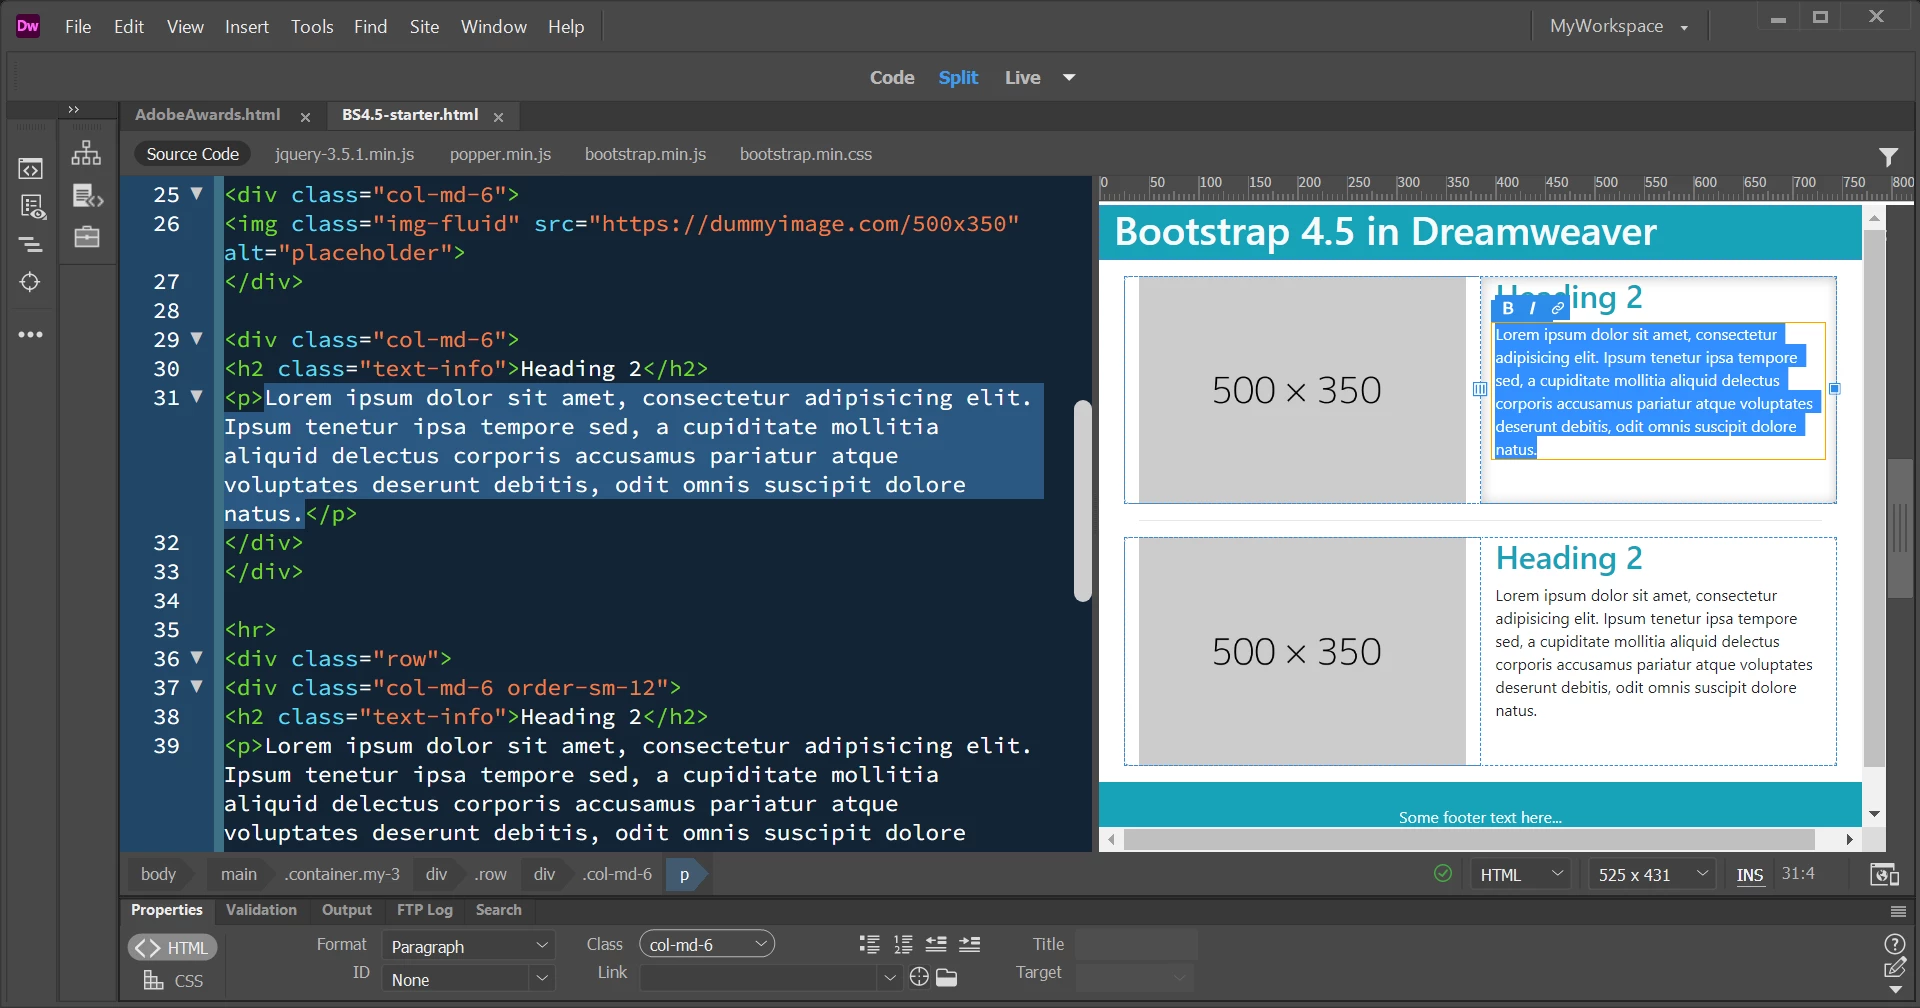This screenshot has width=1920, height=1008.
Task: Toggle Italic in Live view text toolbar
Action: click(1532, 308)
